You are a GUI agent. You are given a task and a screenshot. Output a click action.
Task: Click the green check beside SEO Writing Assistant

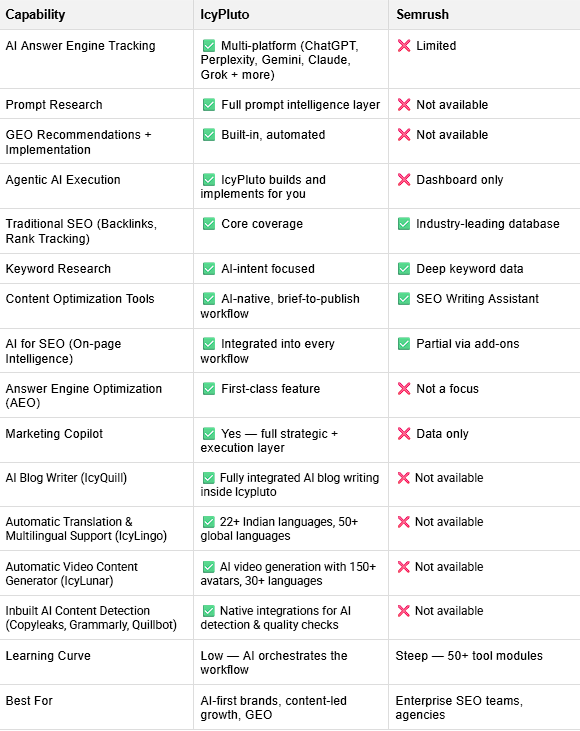point(404,298)
